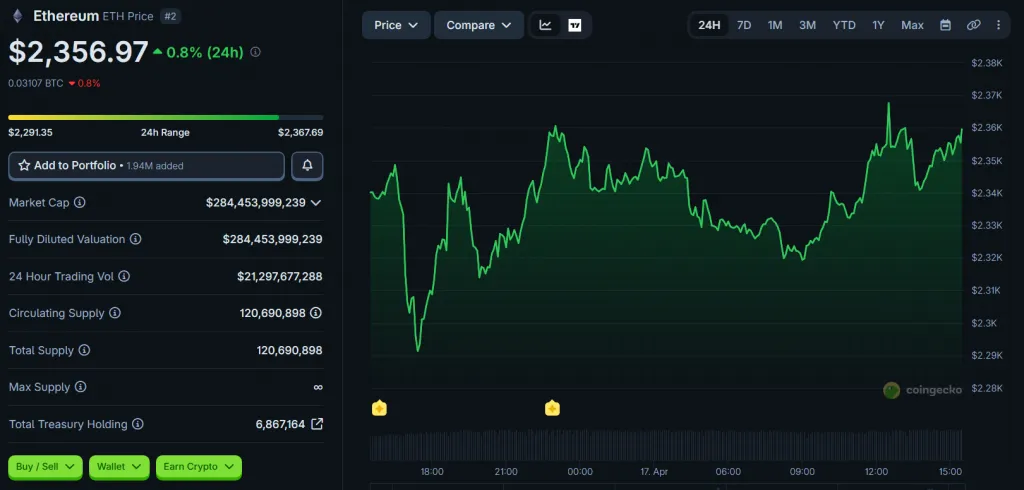Open the Price chart type dropdown
Screen dimensions: 1024x490
tap(396, 25)
